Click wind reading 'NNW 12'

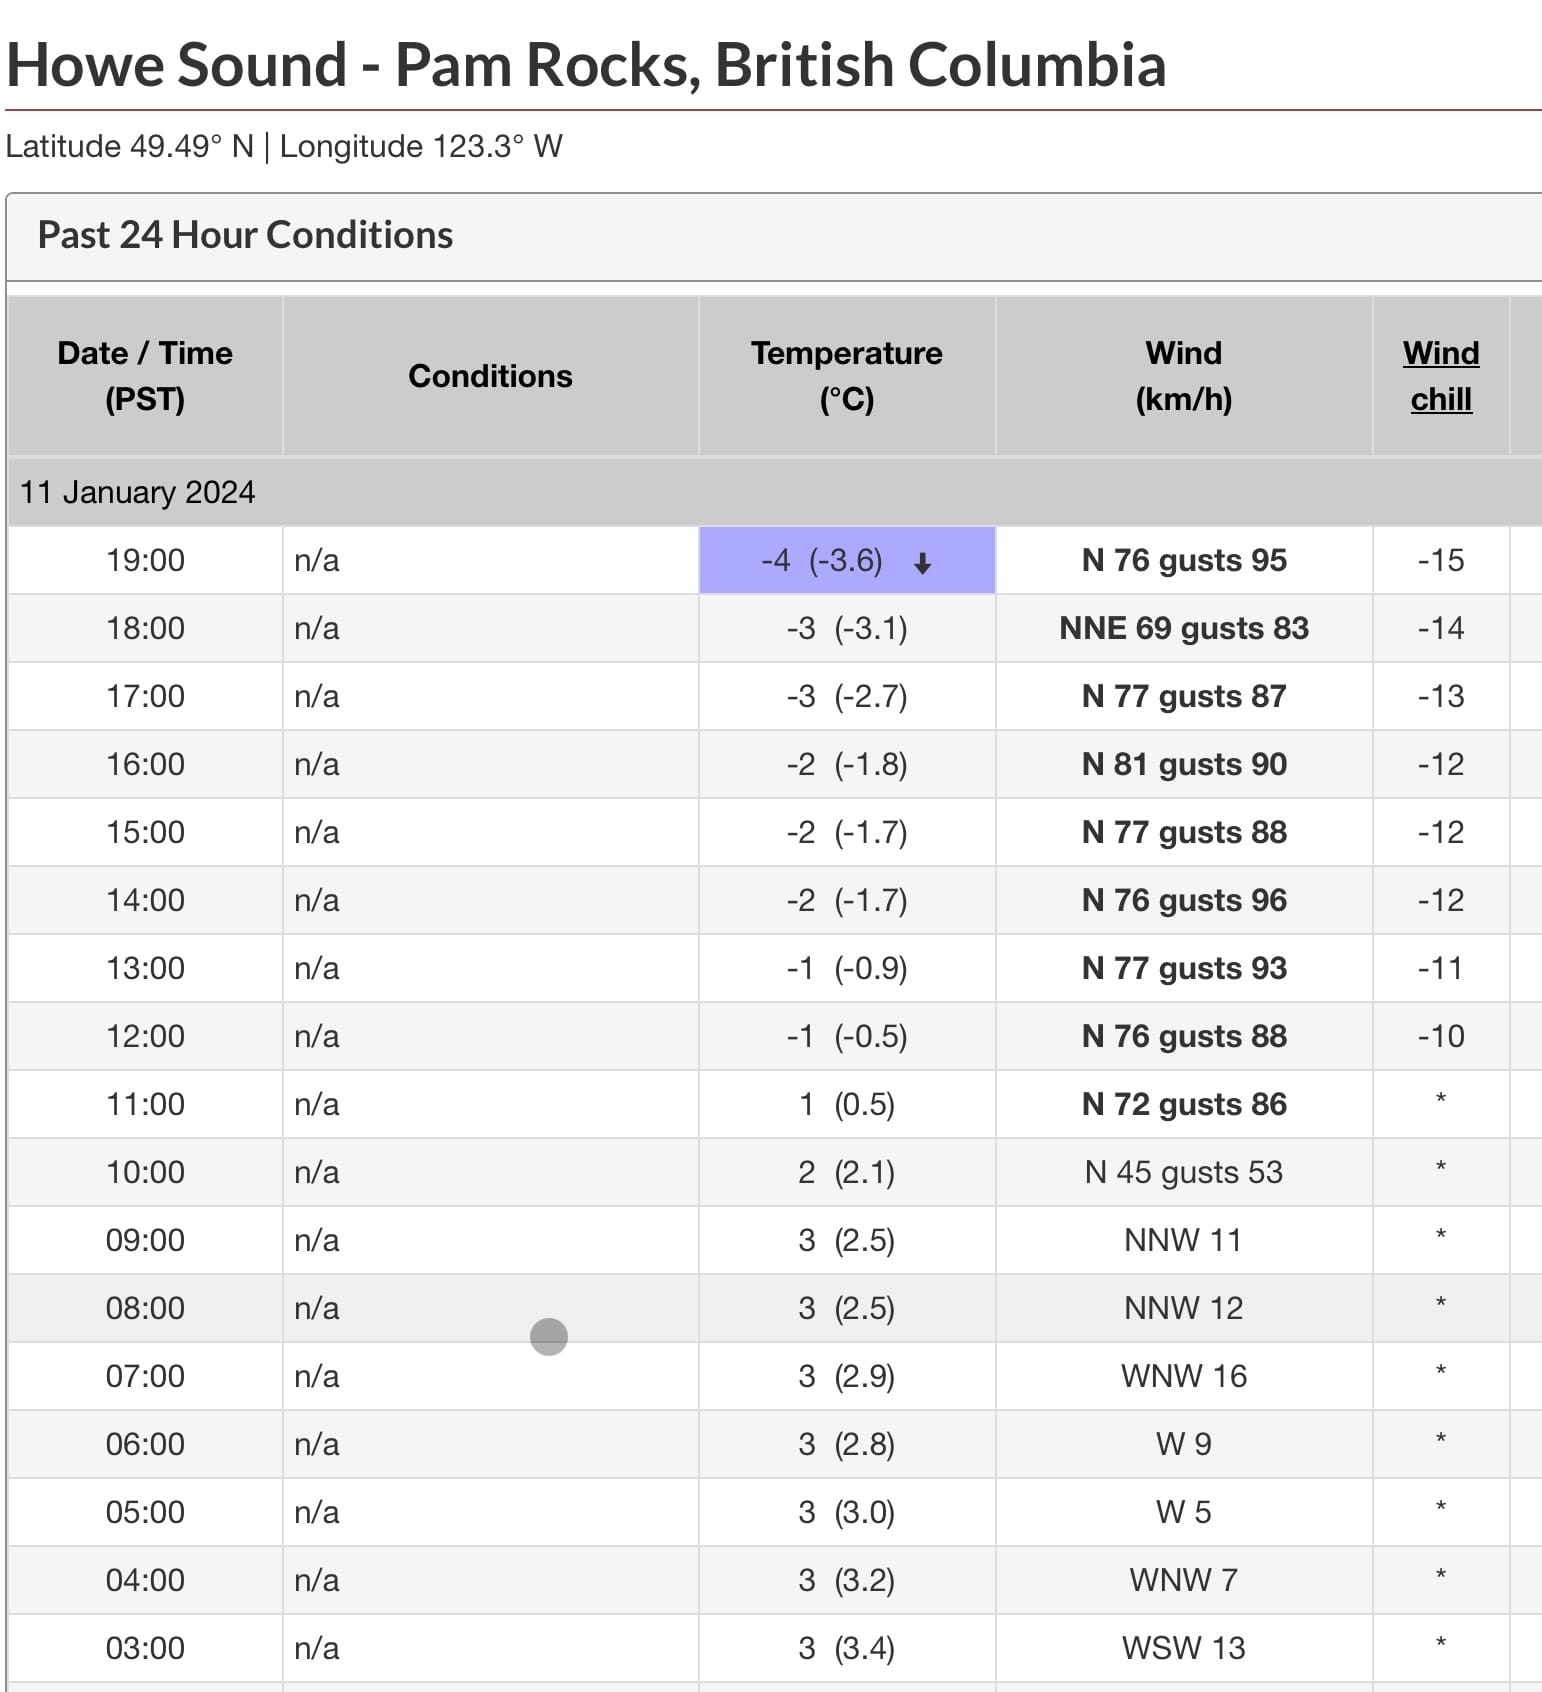[1184, 1308]
